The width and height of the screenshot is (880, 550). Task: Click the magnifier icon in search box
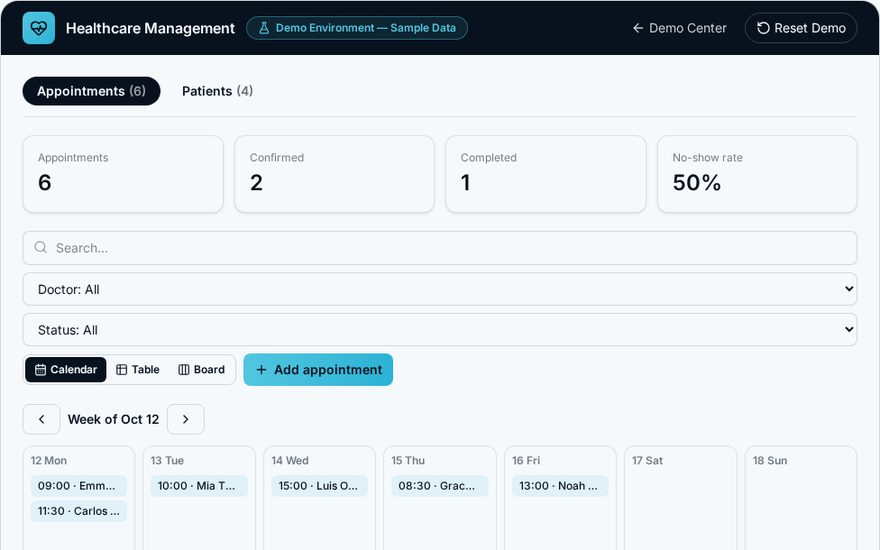tap(40, 248)
